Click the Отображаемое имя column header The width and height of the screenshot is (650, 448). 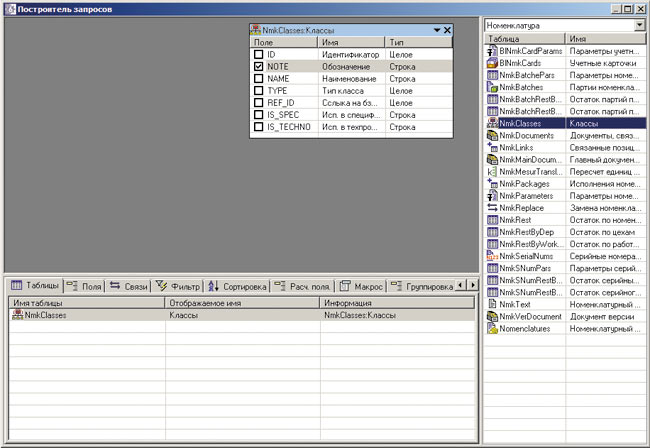click(242, 302)
